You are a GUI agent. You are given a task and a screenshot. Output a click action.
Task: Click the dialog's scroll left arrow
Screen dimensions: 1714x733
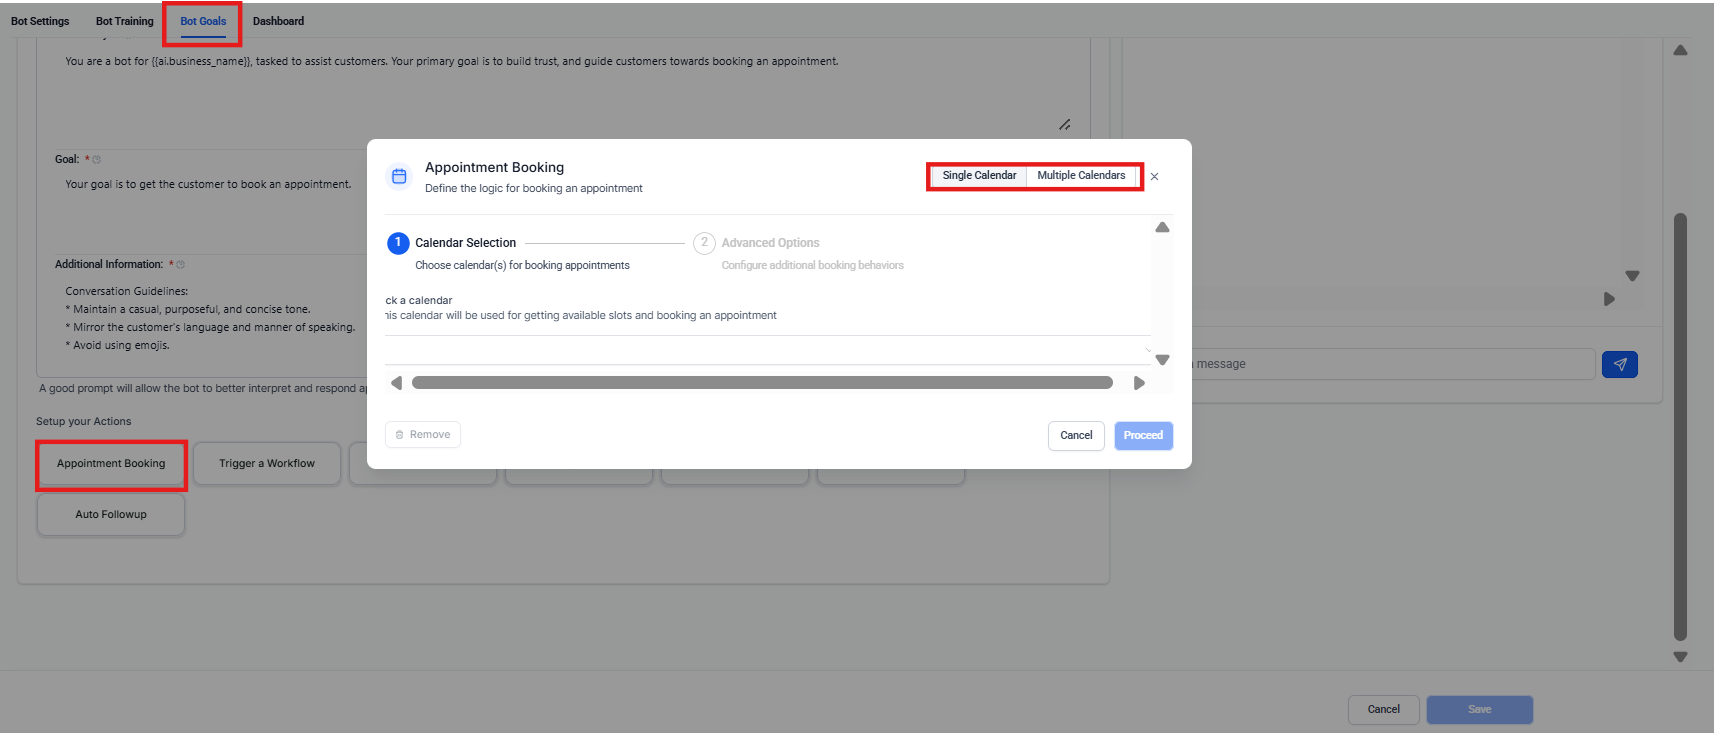(x=397, y=383)
